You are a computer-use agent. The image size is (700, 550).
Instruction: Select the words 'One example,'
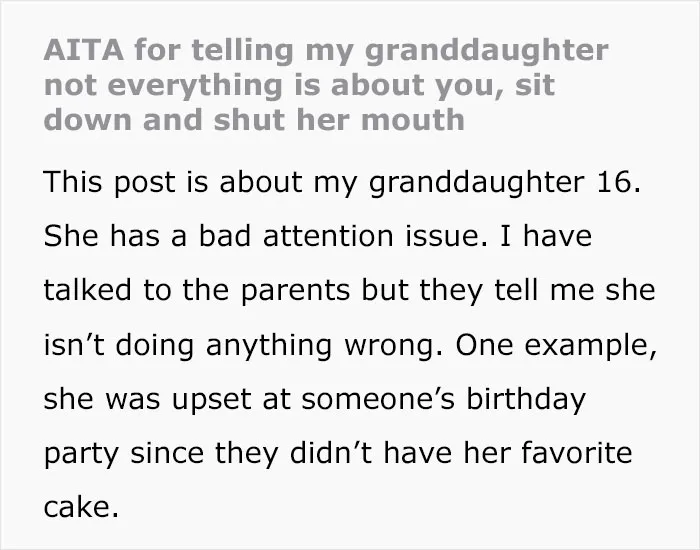click(x=556, y=345)
